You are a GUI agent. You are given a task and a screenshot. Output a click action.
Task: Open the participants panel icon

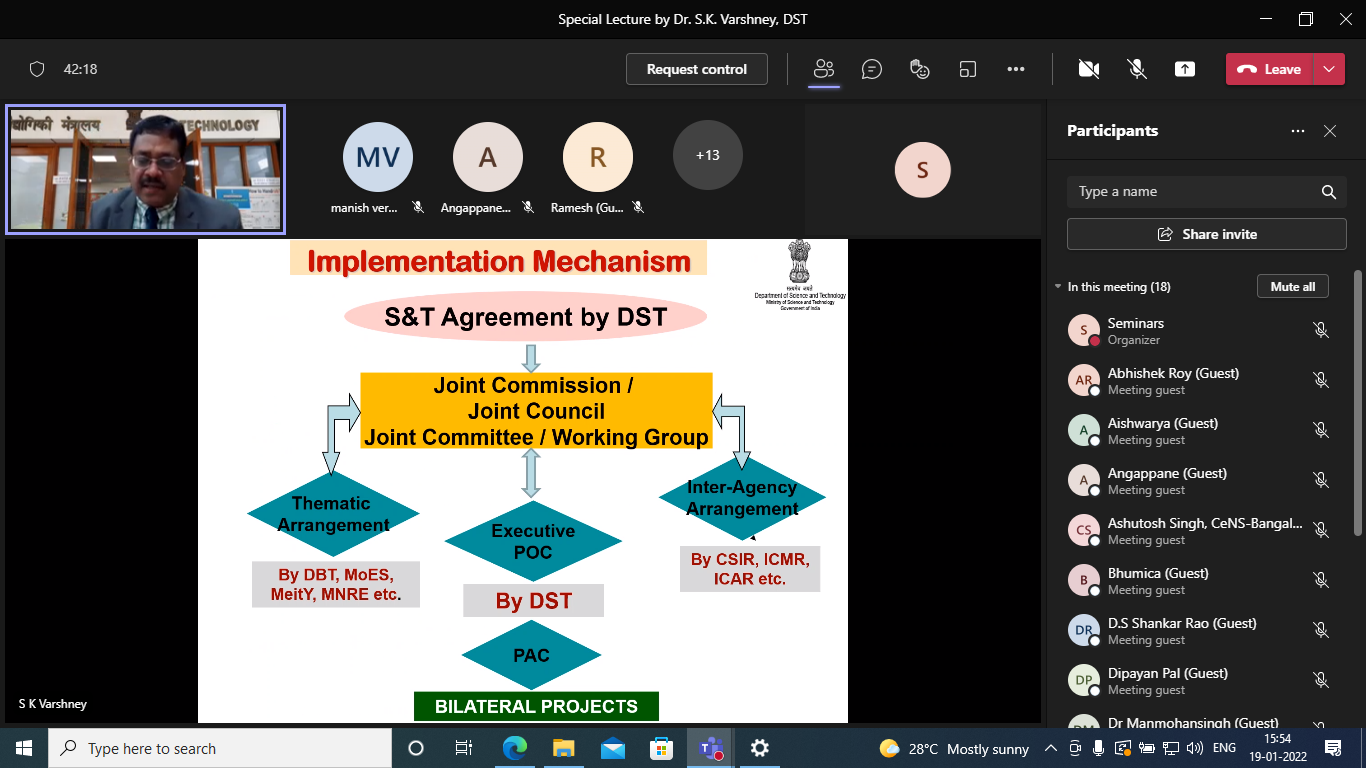click(x=824, y=69)
